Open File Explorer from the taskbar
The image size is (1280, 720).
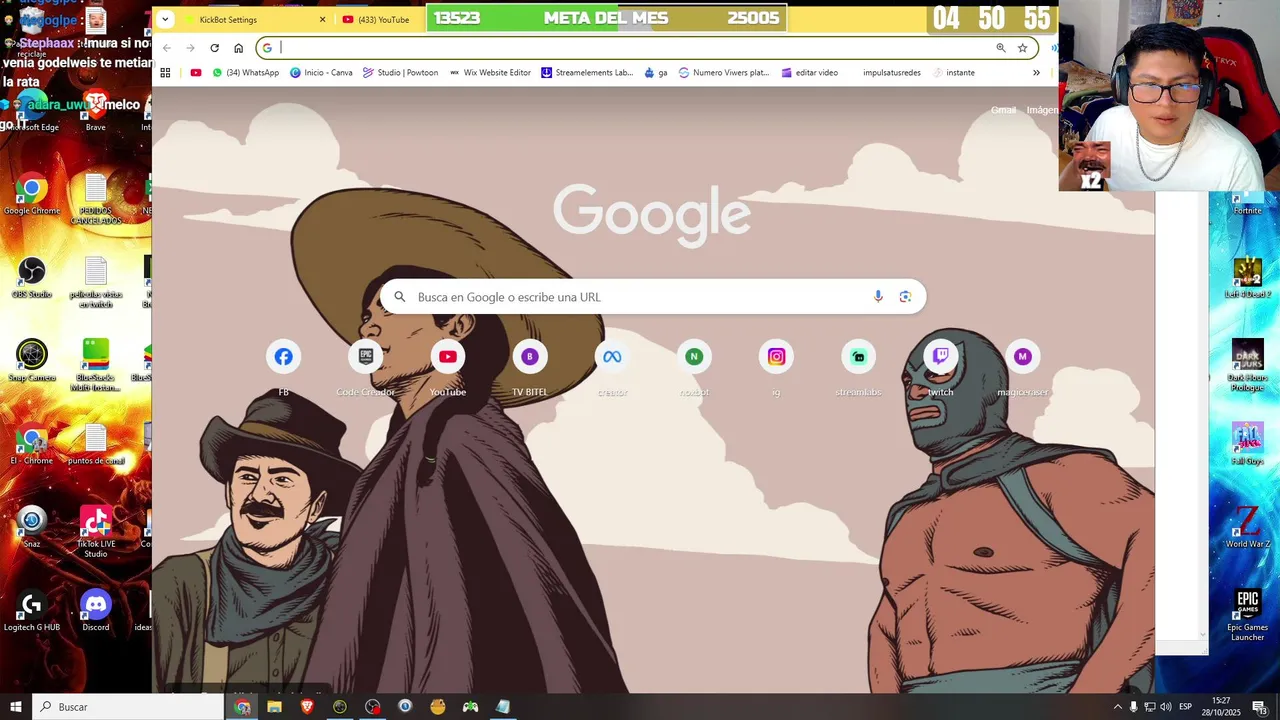point(274,707)
